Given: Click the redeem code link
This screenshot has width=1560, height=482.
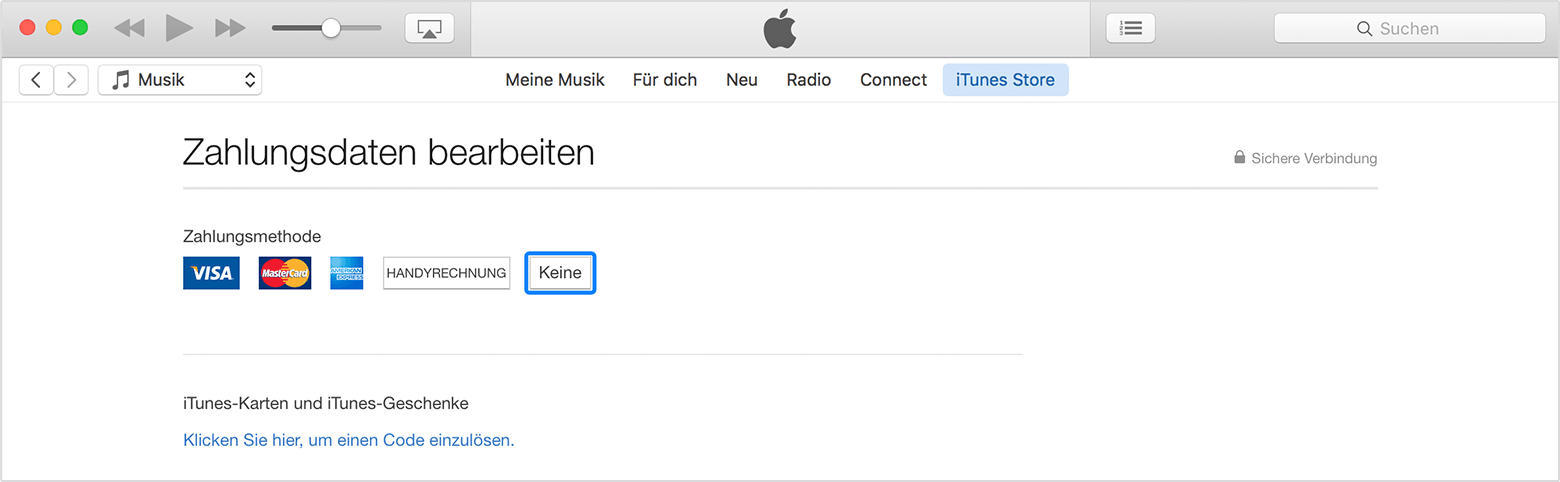Looking at the screenshot, I should (349, 440).
